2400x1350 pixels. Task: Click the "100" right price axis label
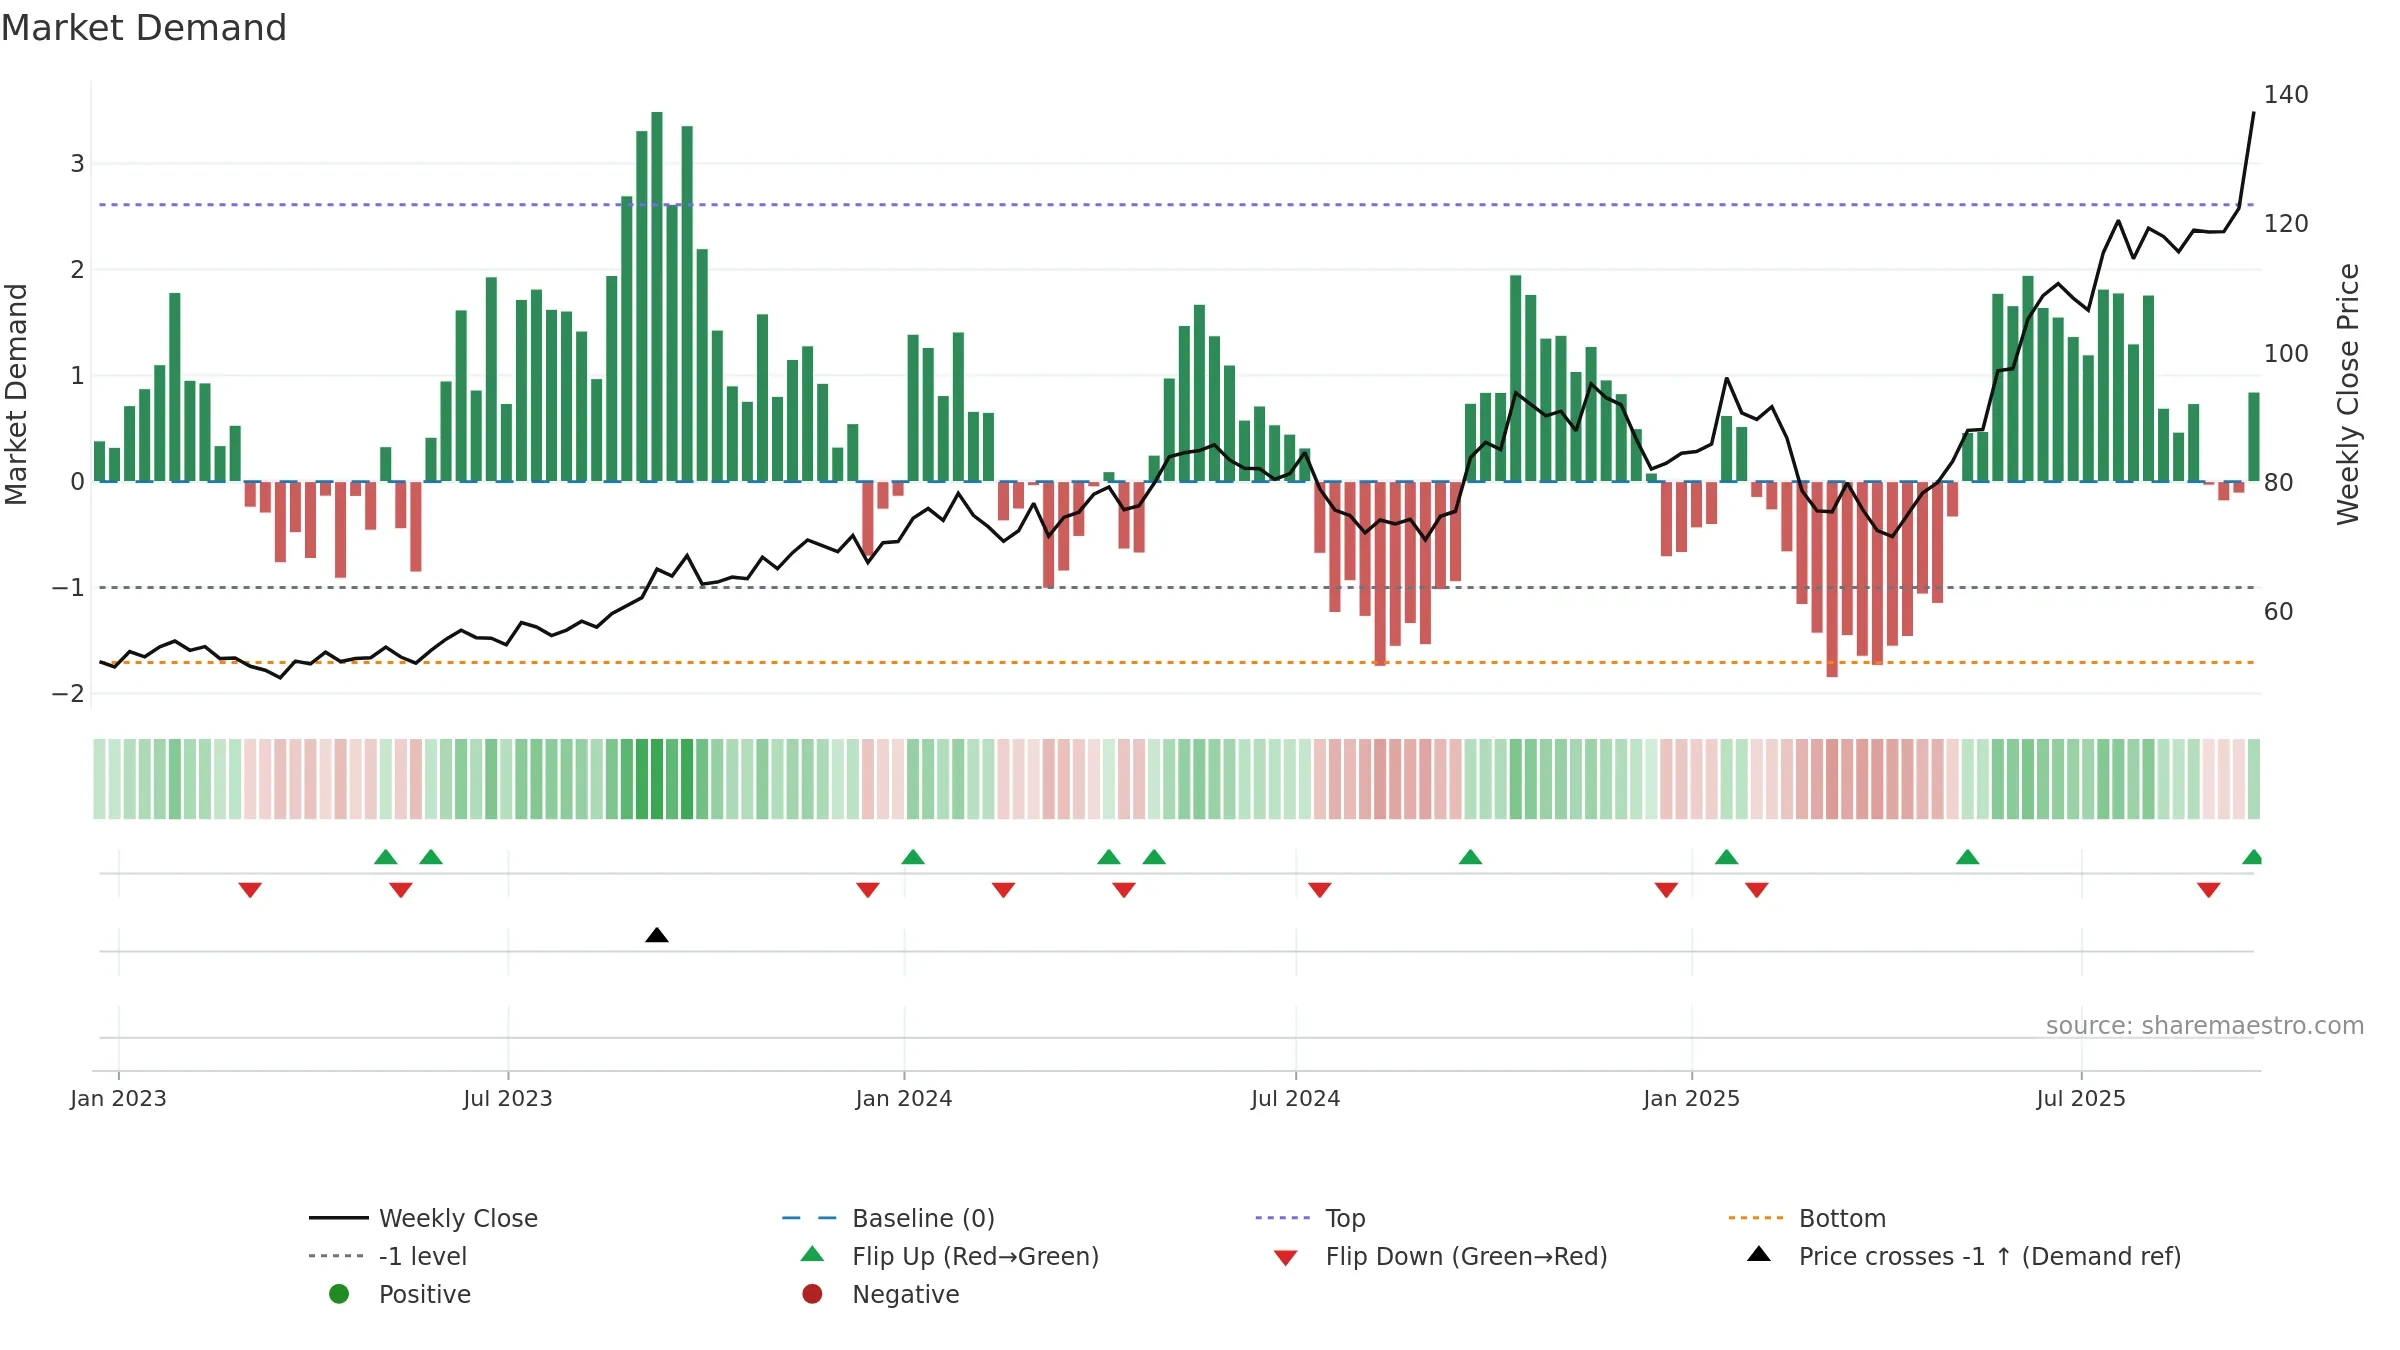(x=2286, y=354)
